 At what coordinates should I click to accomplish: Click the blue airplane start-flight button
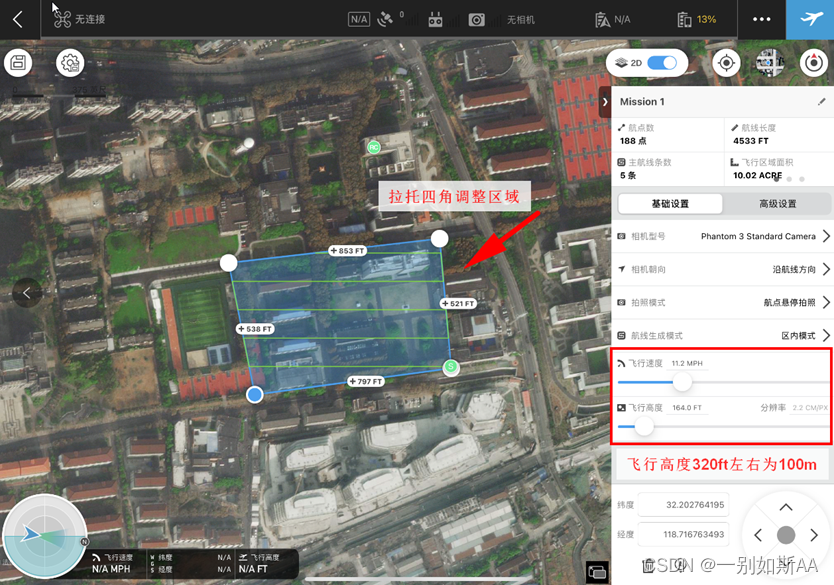[x=809, y=19]
